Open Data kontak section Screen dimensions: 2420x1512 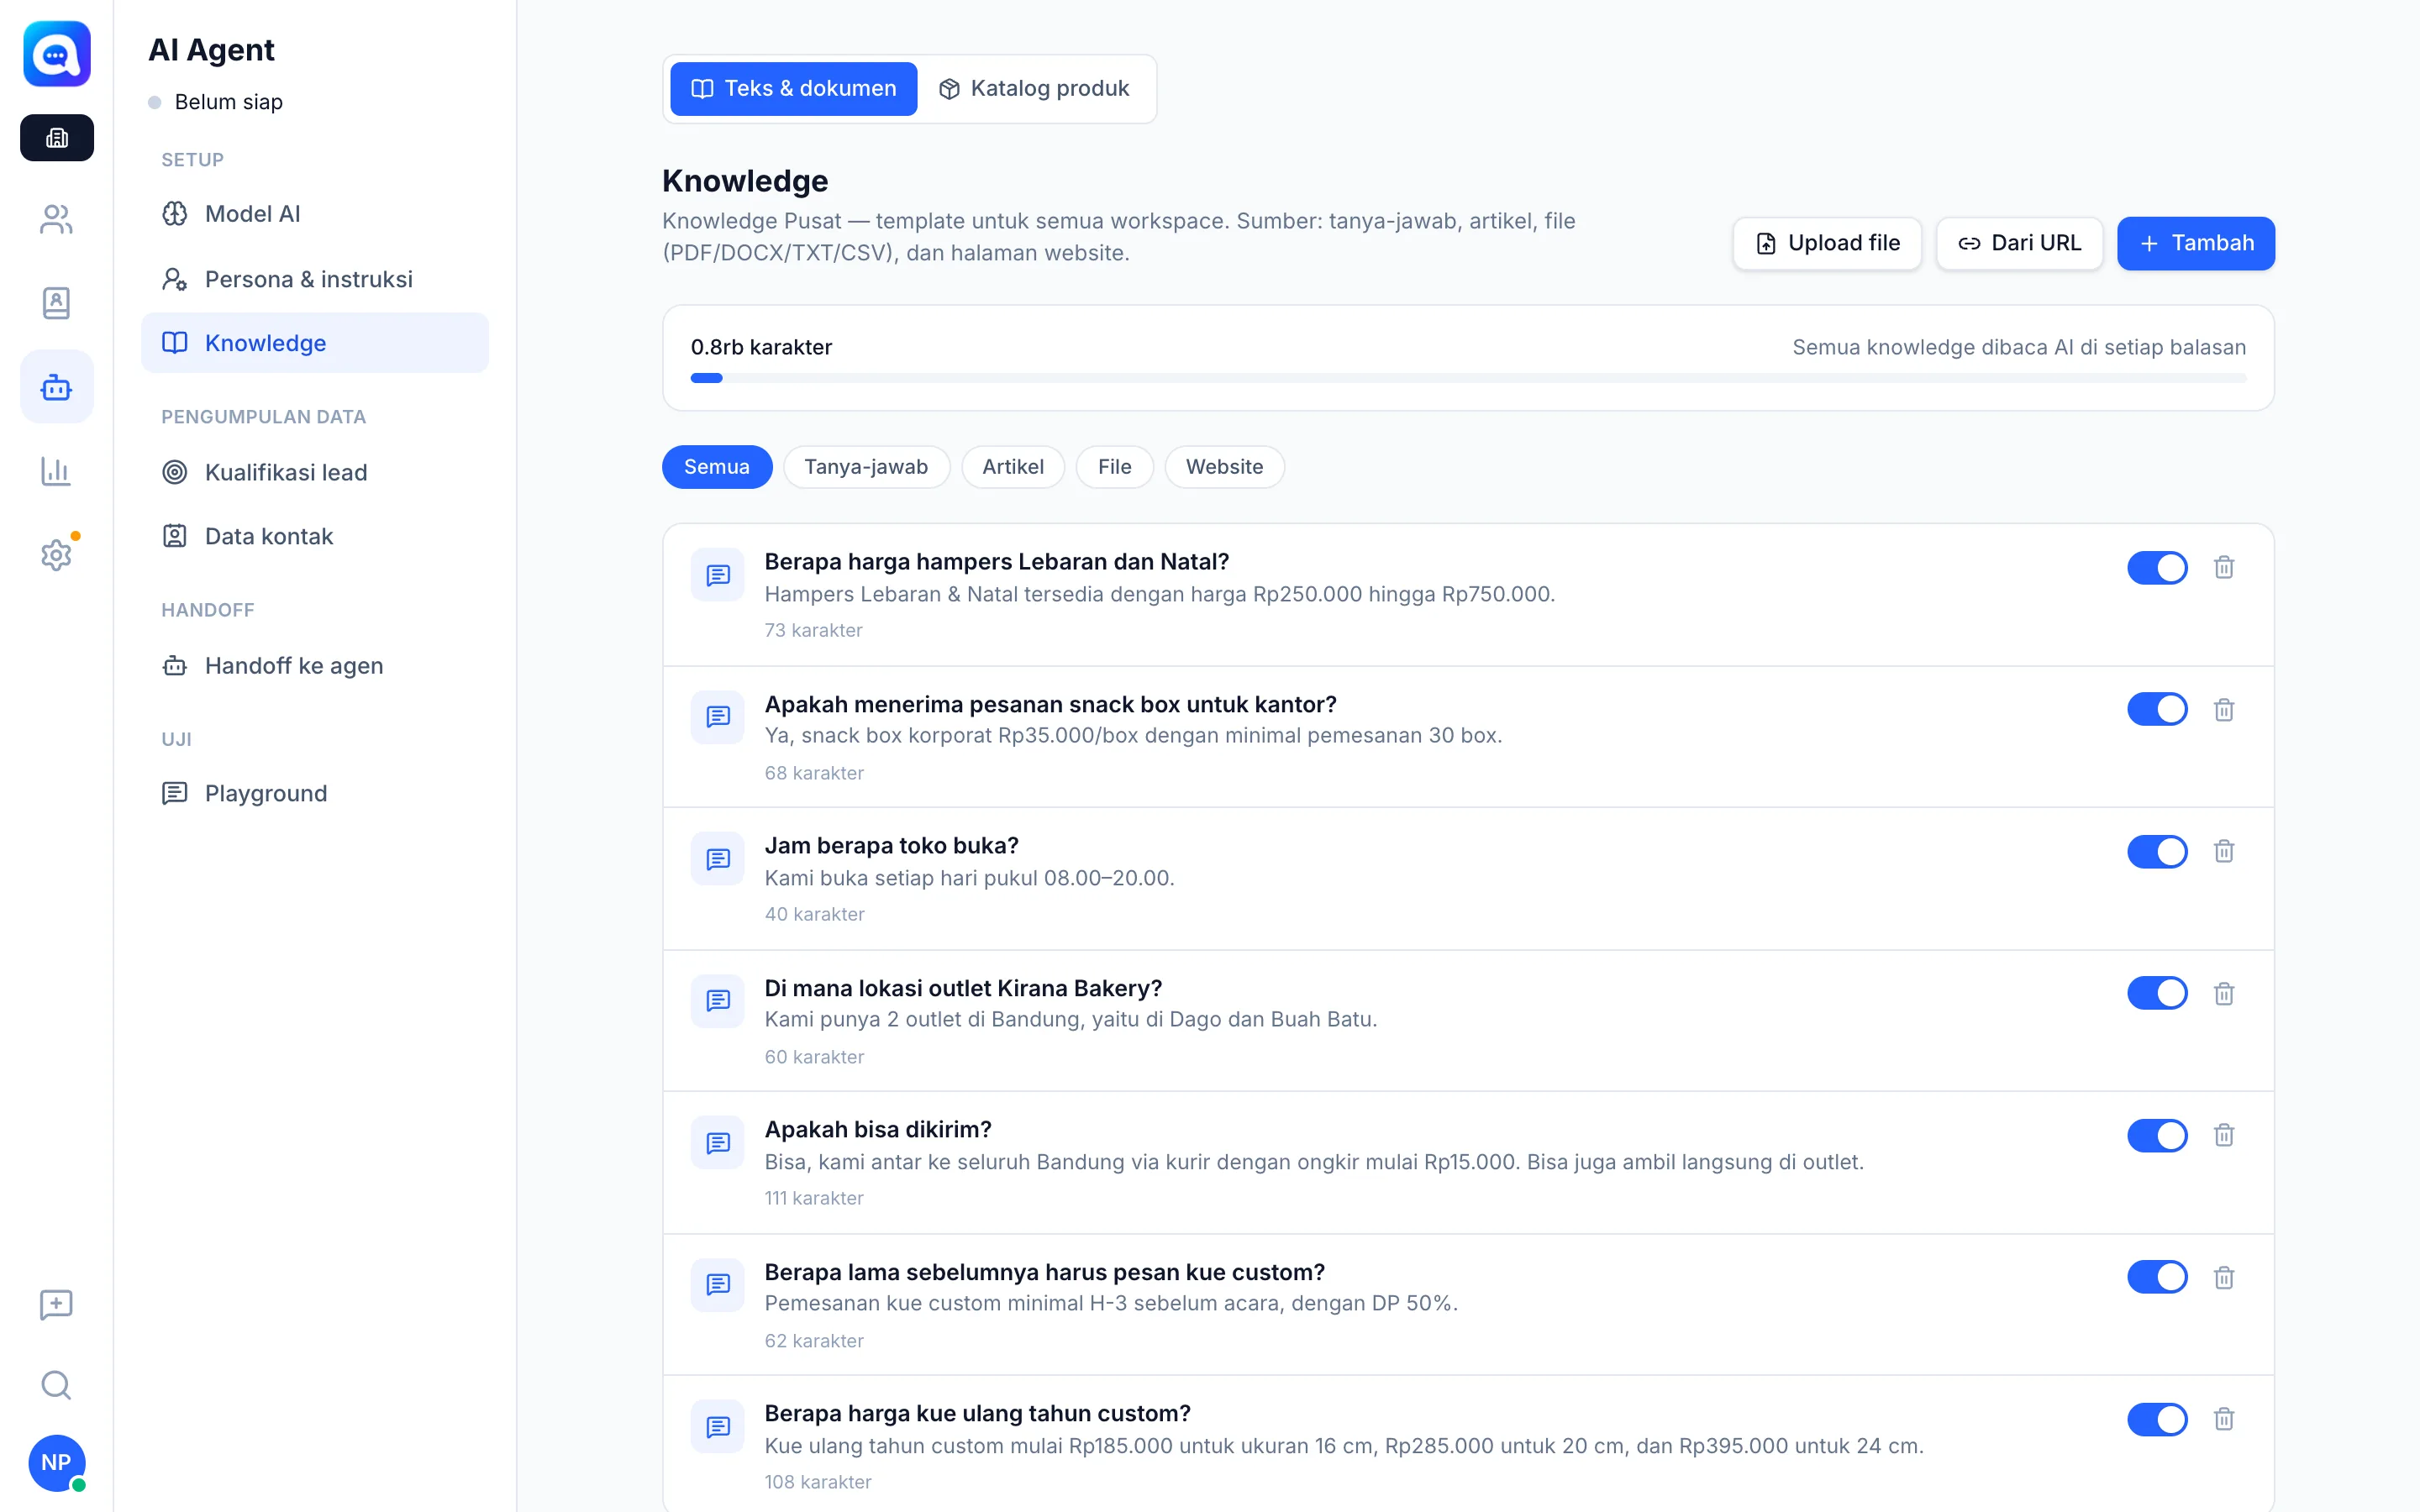tap(315, 536)
